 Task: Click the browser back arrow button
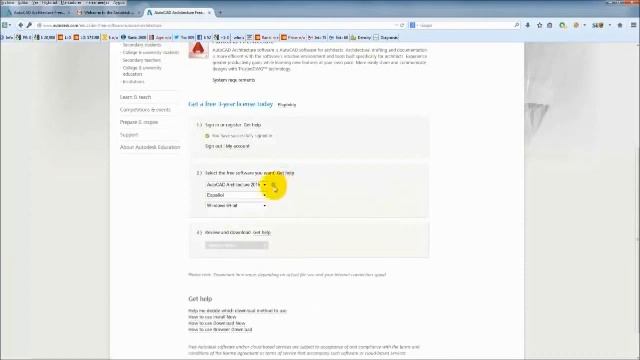20,25
